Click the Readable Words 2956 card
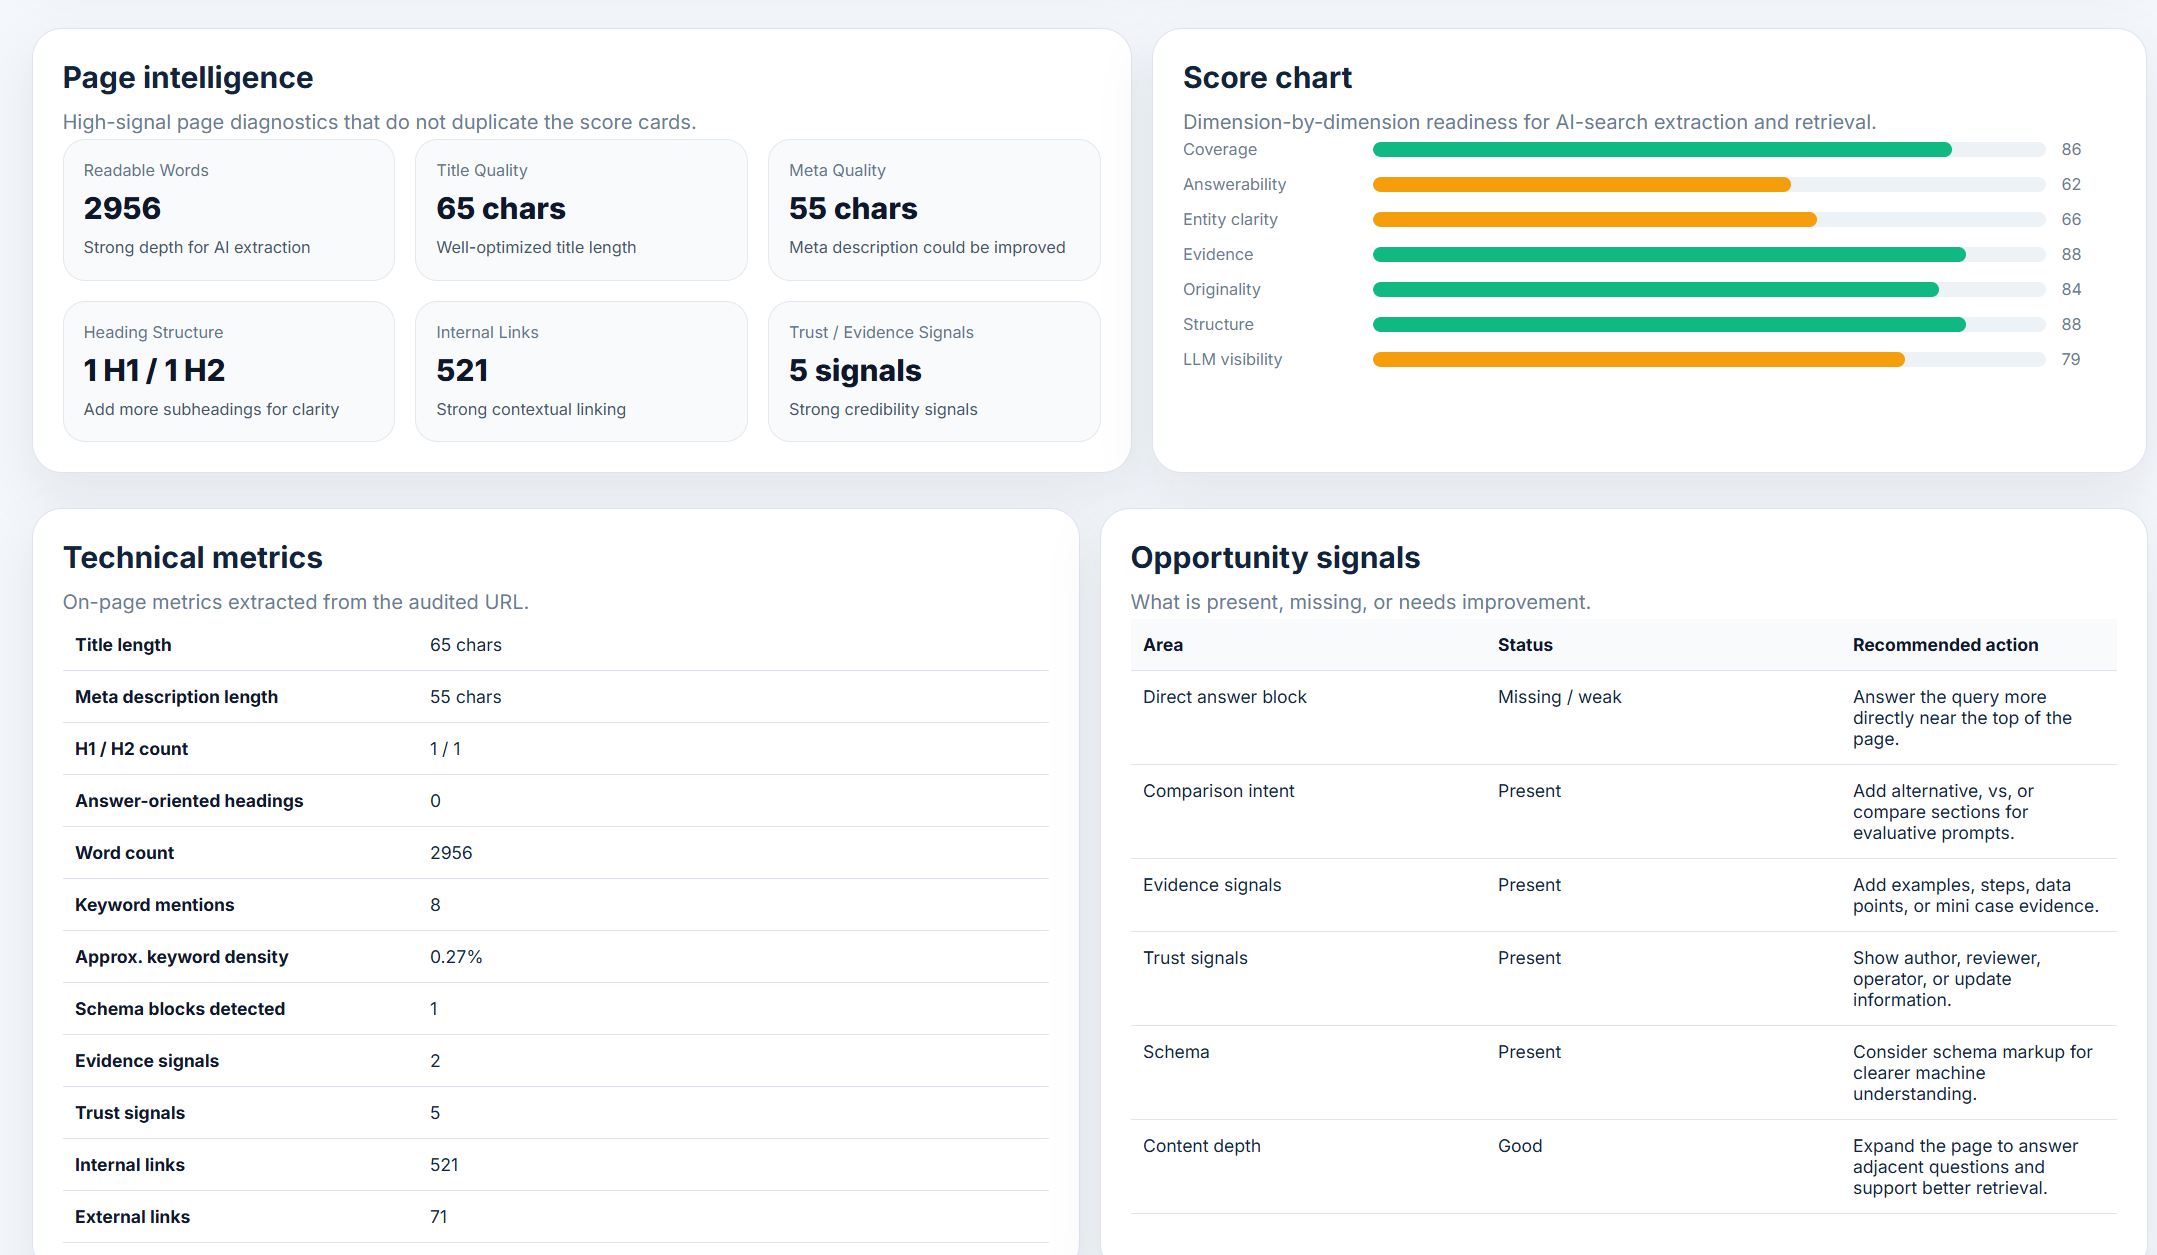The height and width of the screenshot is (1255, 2157). pyautogui.click(x=229, y=210)
